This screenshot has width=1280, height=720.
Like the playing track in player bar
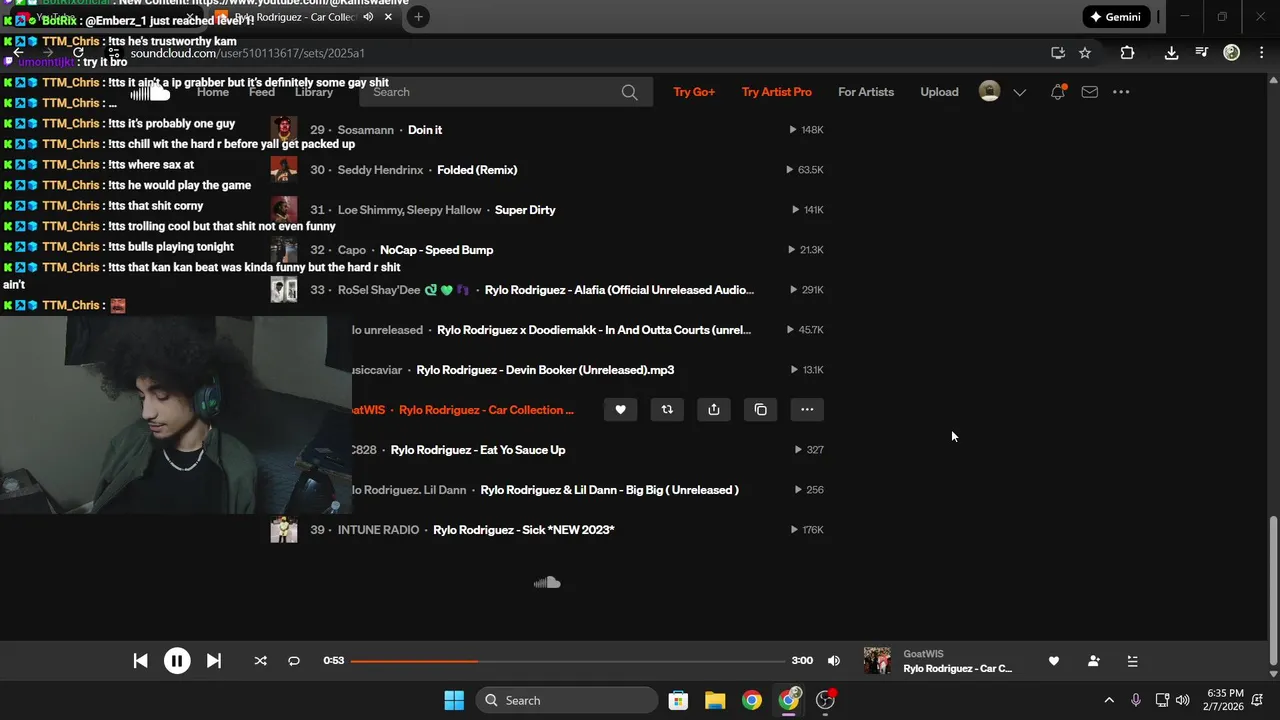[1053, 661]
